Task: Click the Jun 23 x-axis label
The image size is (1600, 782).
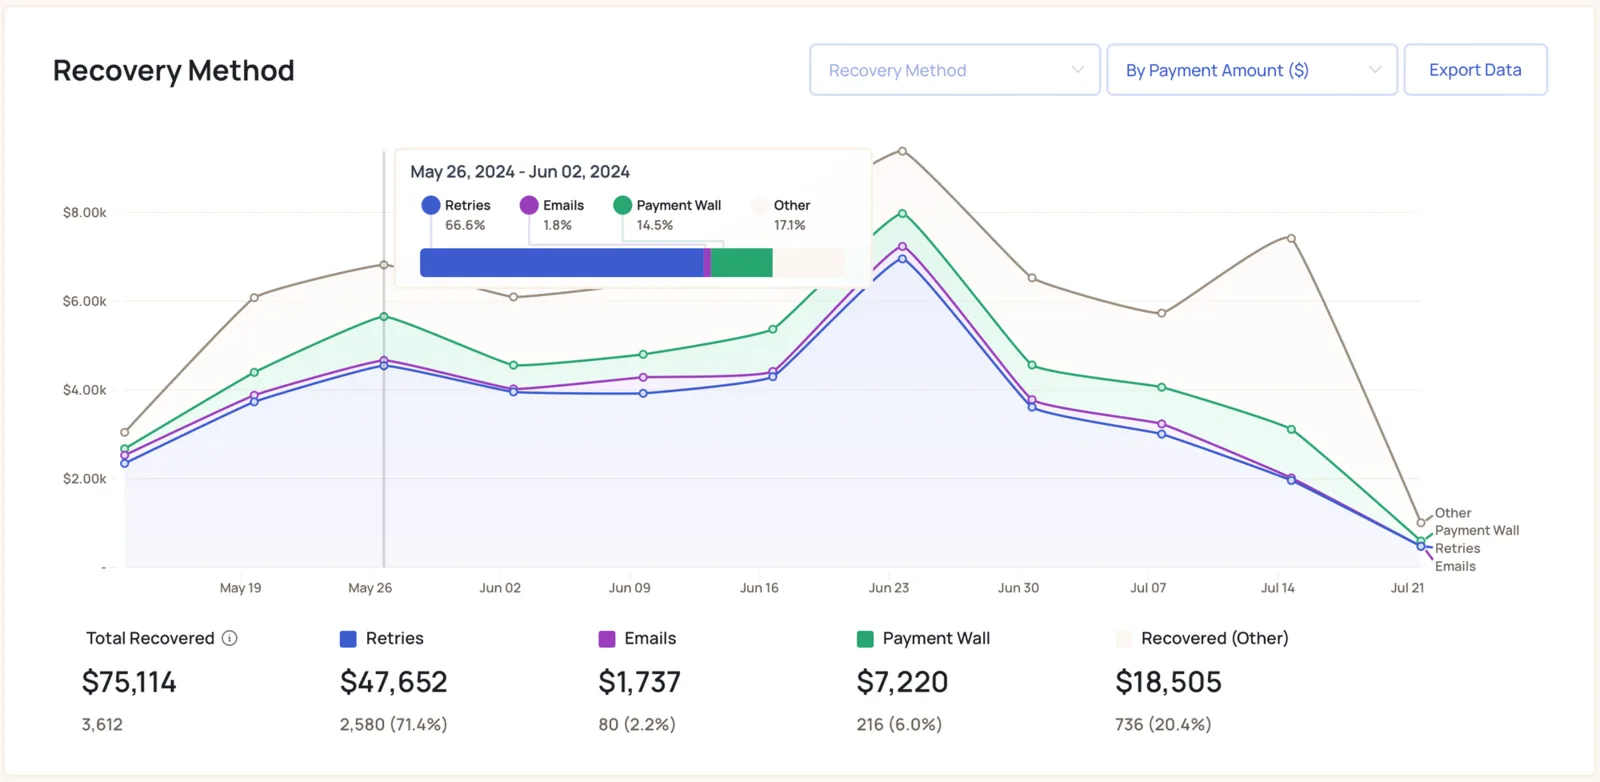Action: click(889, 588)
